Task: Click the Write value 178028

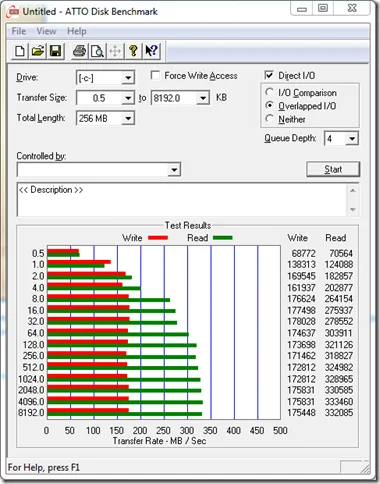Action: click(x=301, y=321)
